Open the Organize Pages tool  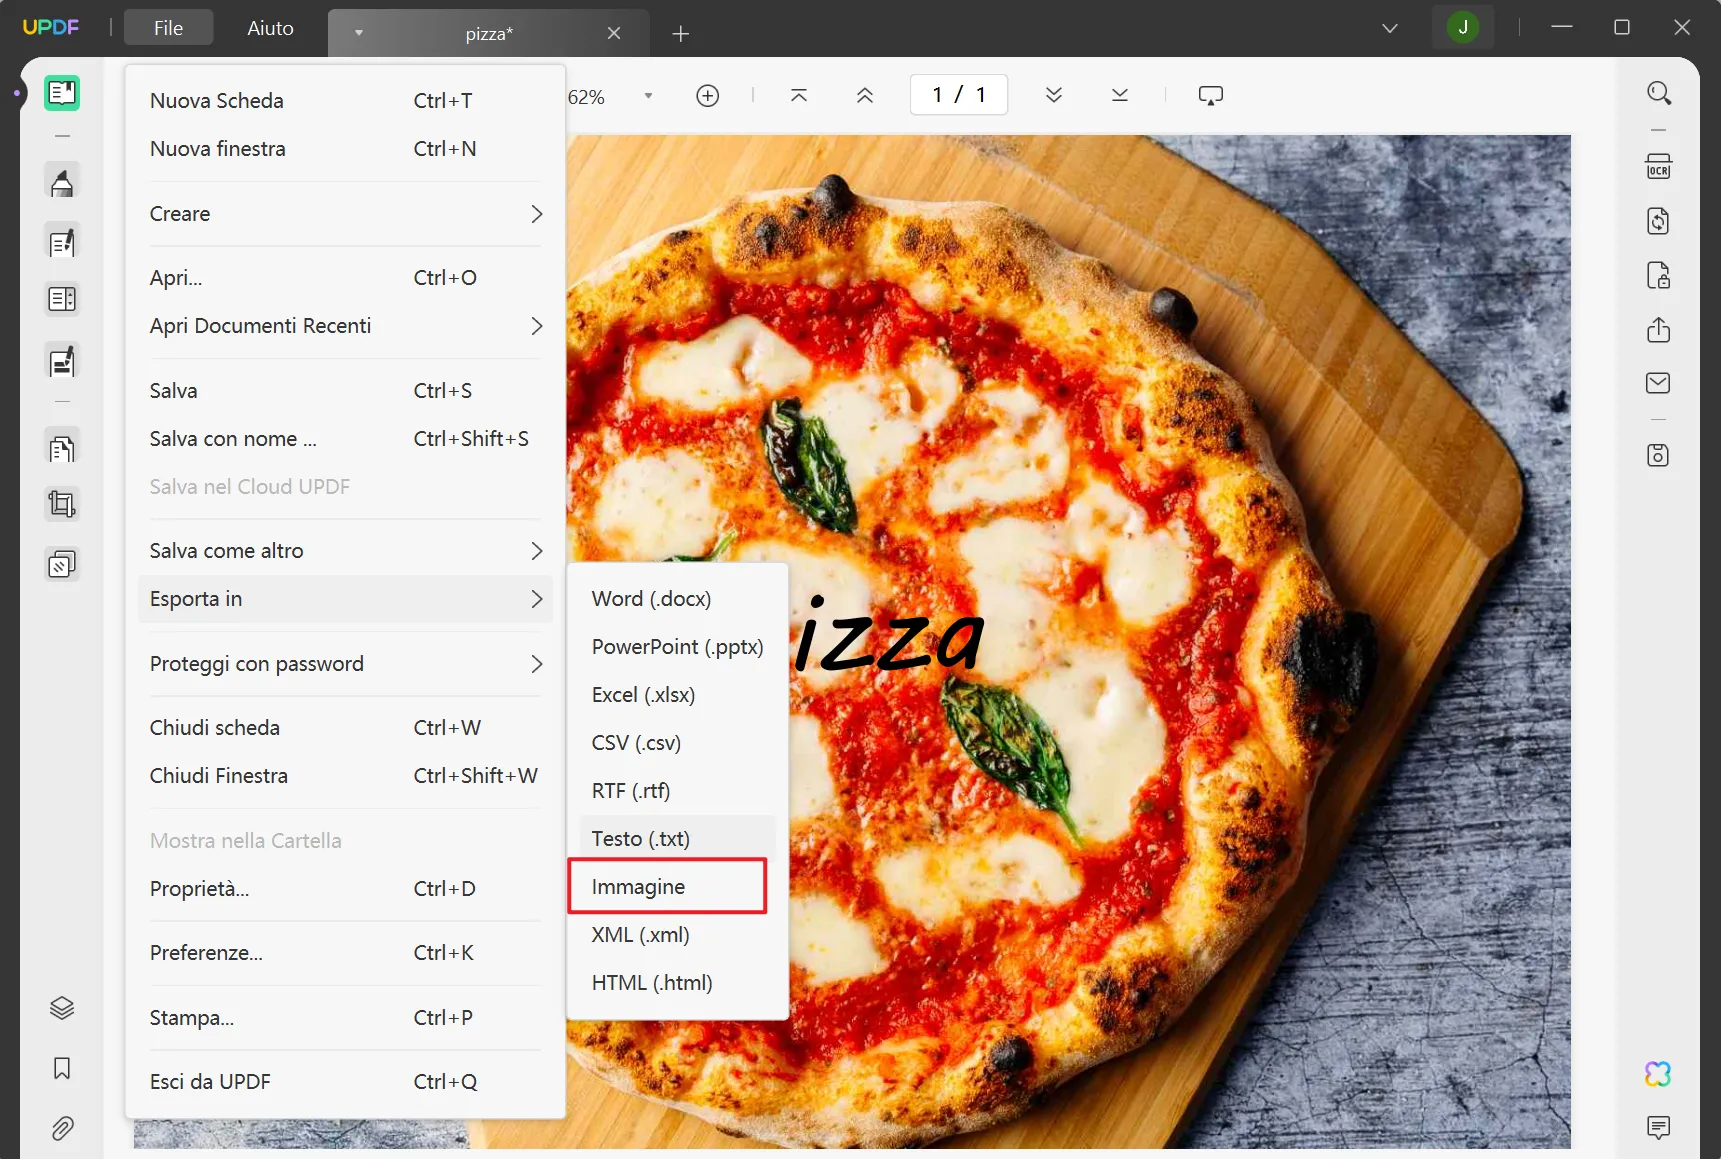[62, 448]
